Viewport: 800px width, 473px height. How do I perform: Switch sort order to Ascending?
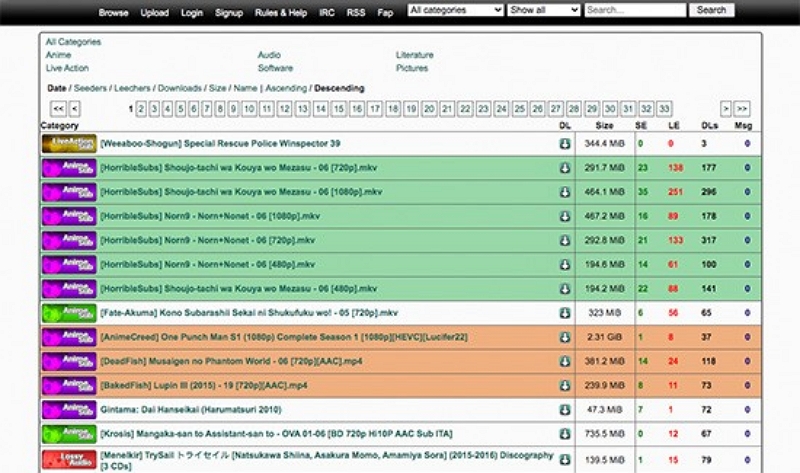pyautogui.click(x=286, y=88)
